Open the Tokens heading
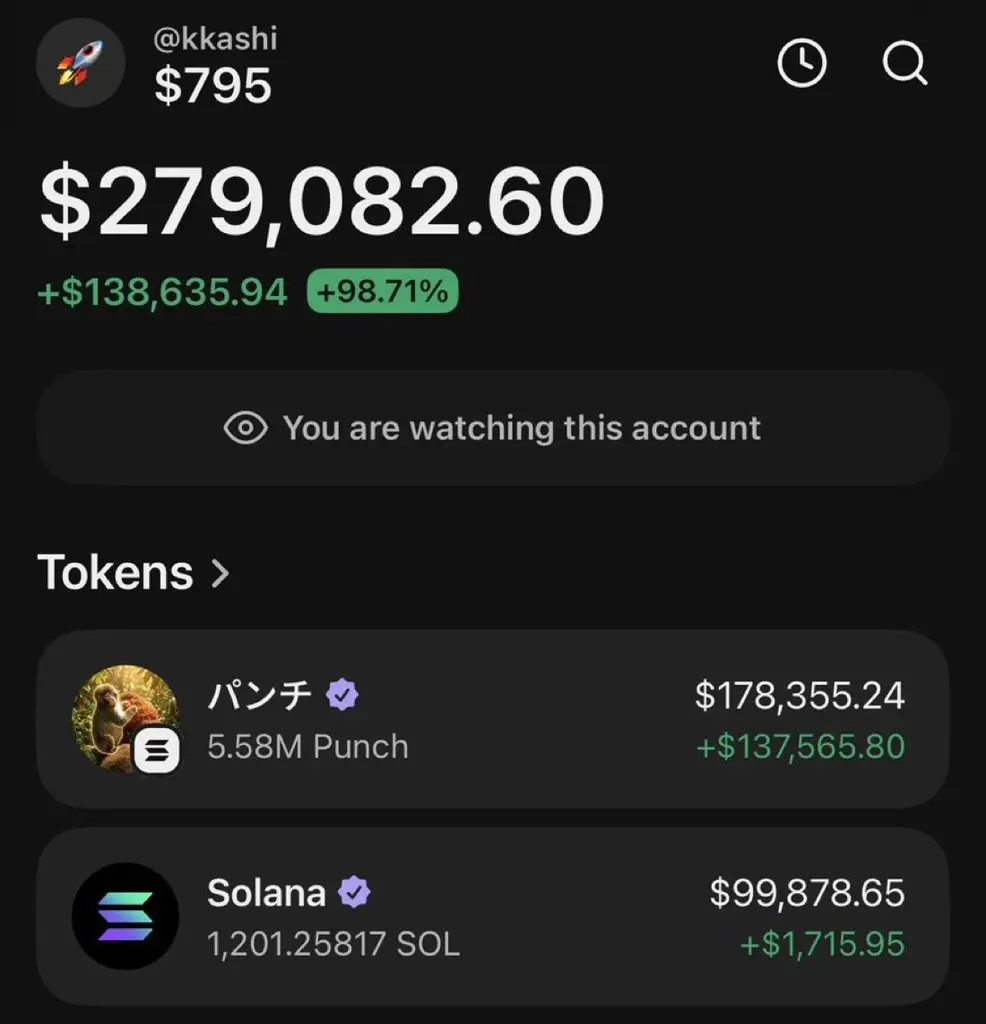Viewport: 986px width, 1024px height. (115, 573)
